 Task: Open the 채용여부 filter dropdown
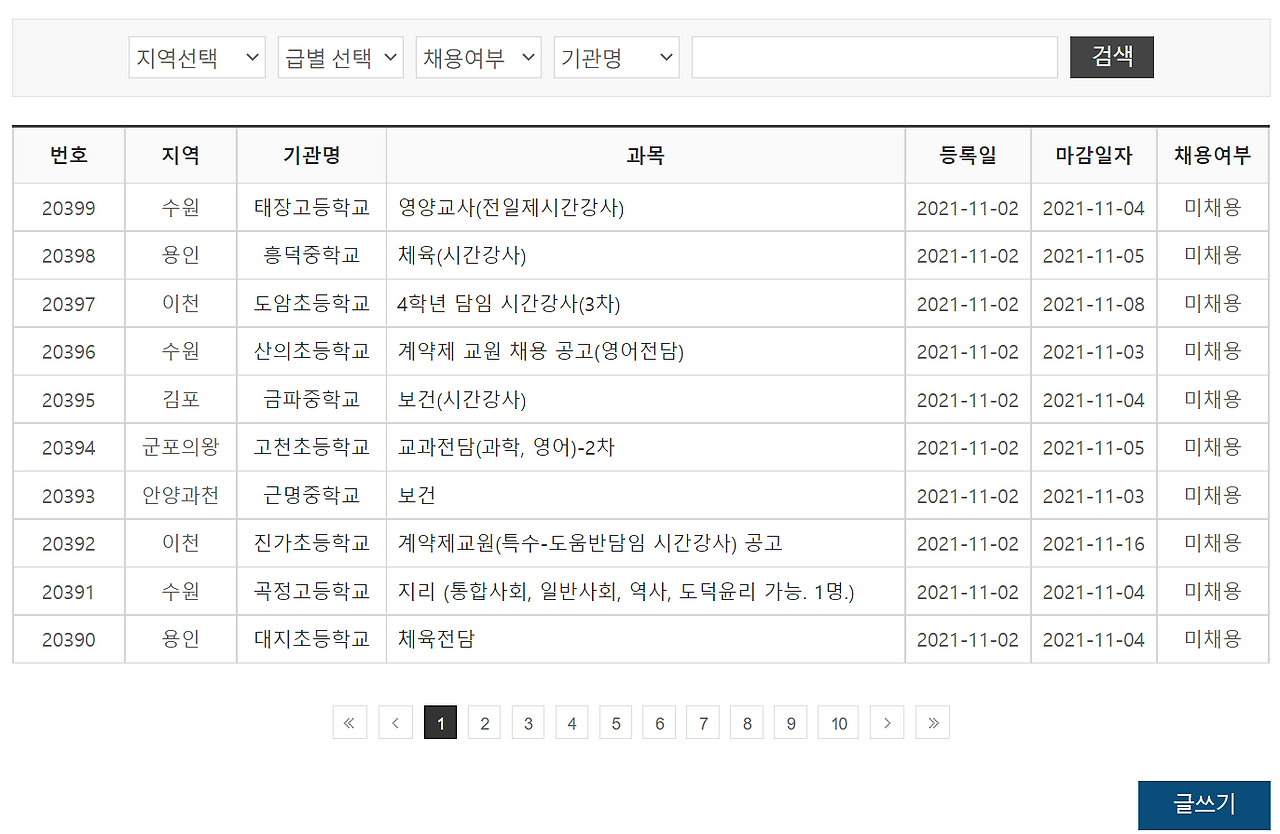479,57
